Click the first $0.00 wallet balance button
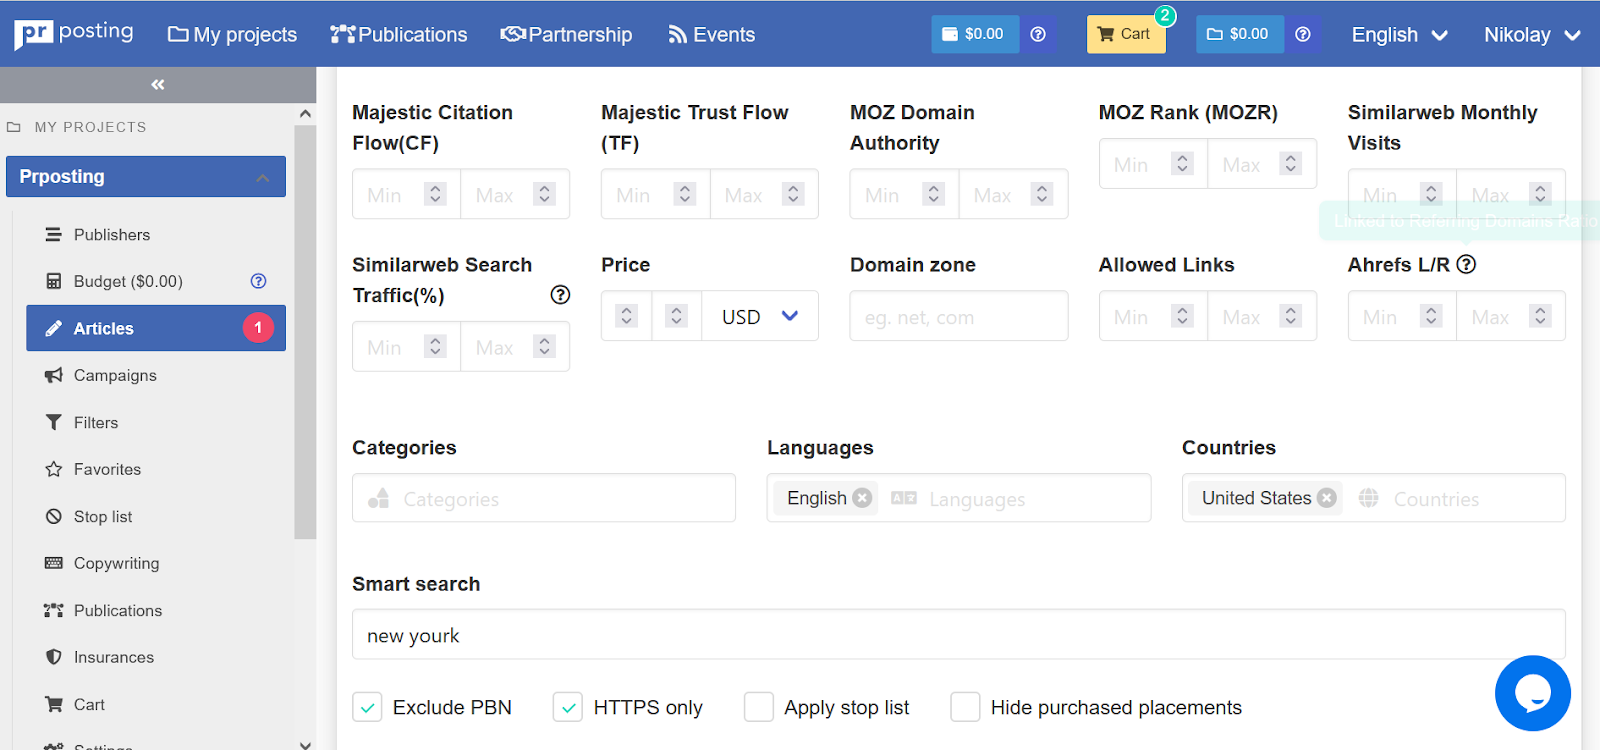The height and width of the screenshot is (750, 1600). tap(975, 34)
